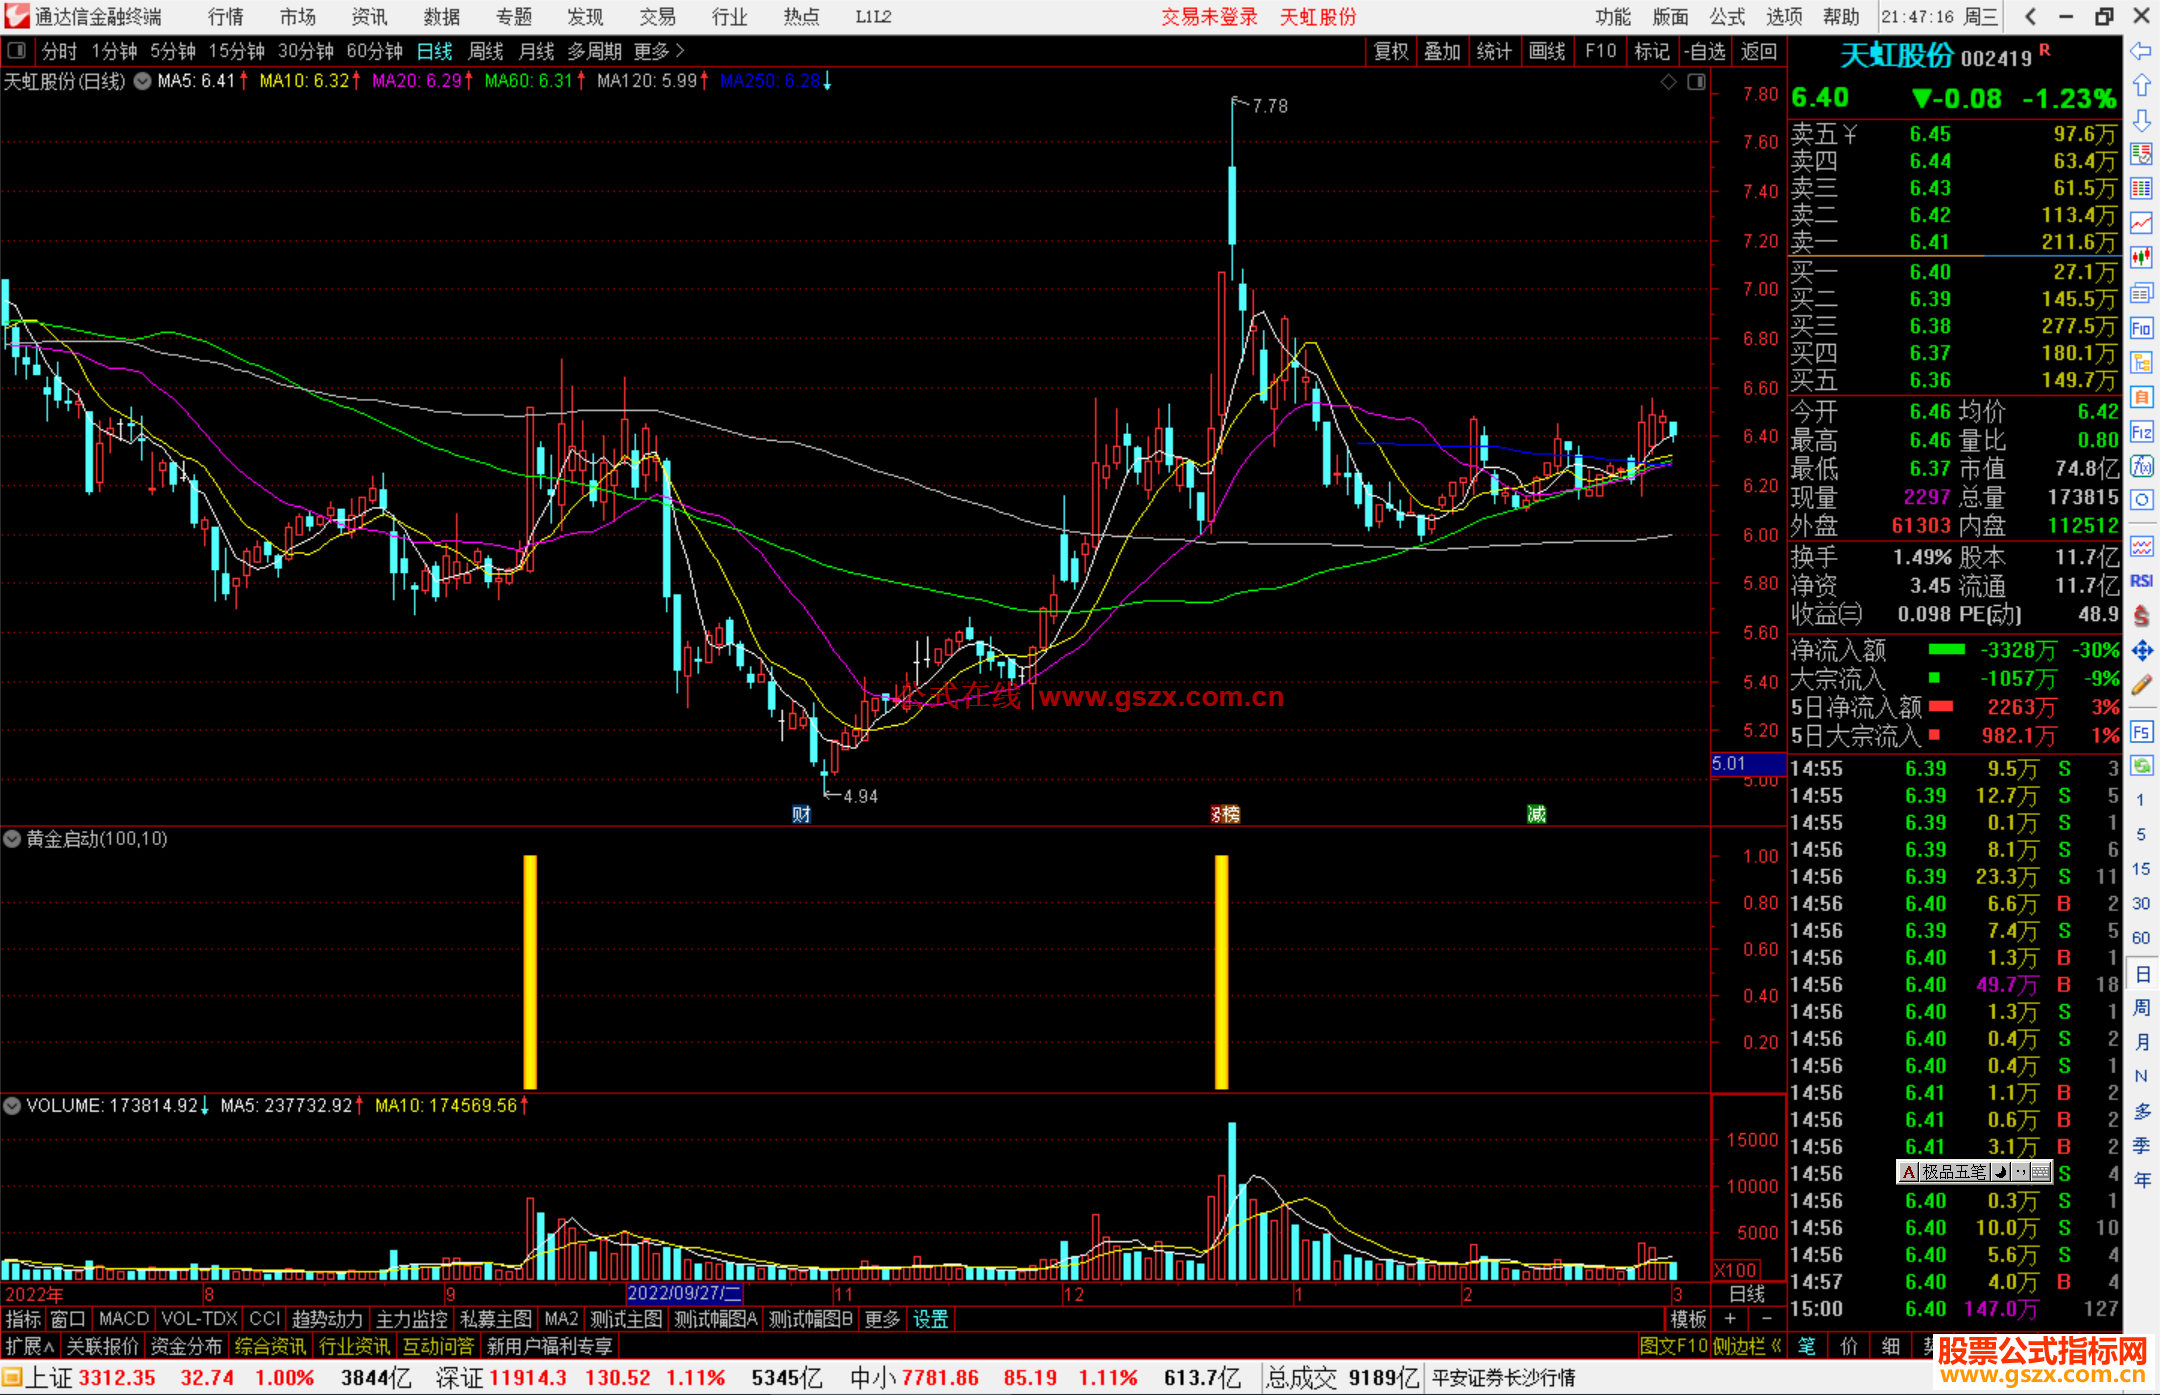Click the f(x) formula sidebar icon
2160x1395 pixels.
point(2141,467)
